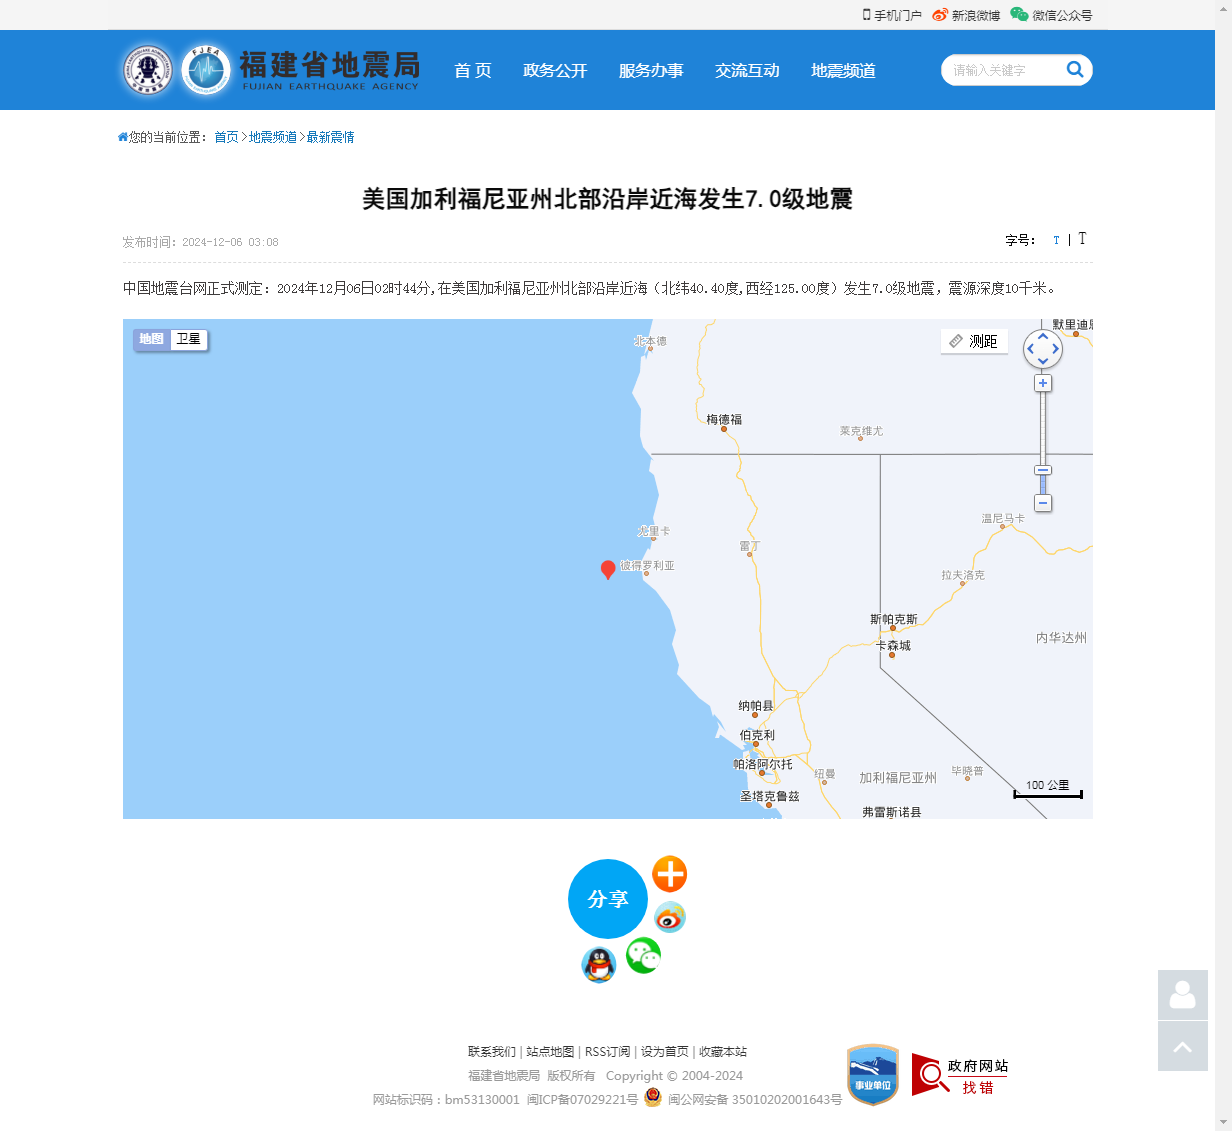
Task: Click the orange plus share icon
Action: coord(669,874)
